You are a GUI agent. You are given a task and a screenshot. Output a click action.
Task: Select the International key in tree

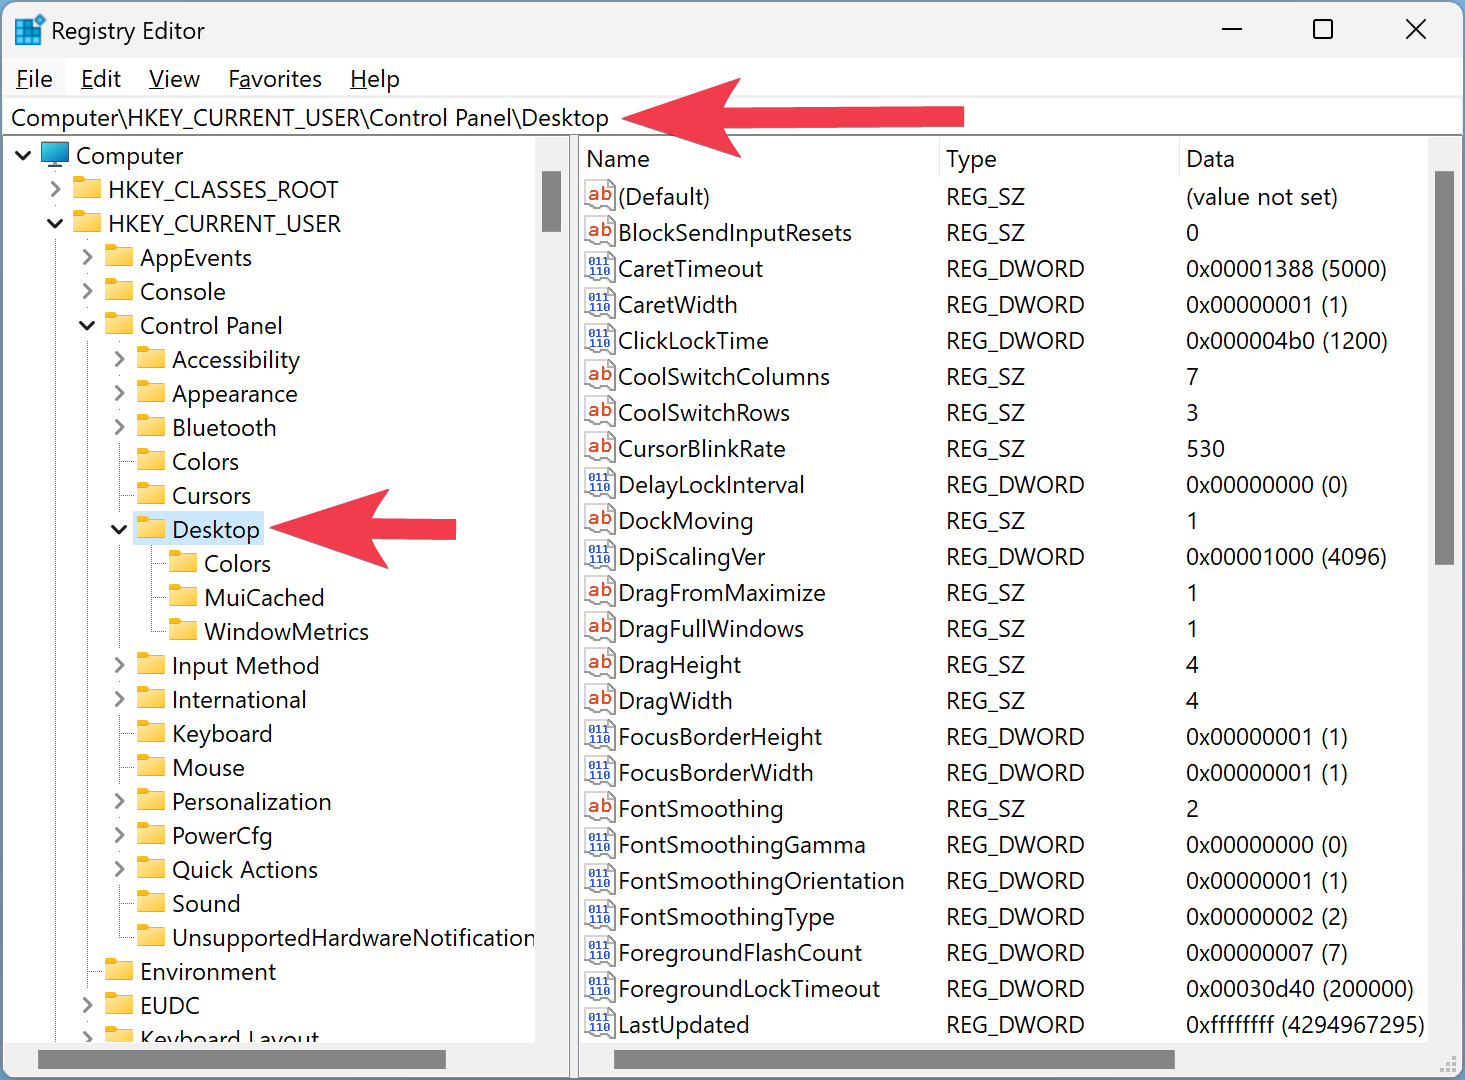pos(239,700)
